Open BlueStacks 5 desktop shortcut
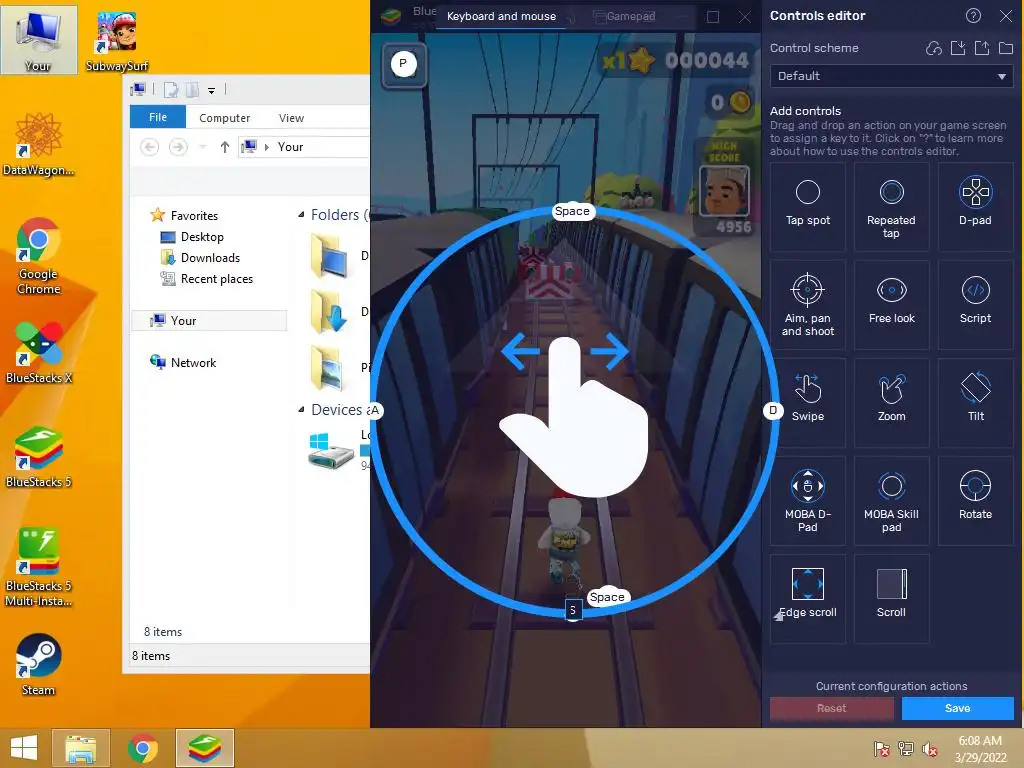This screenshot has width=1024, height=768. pyautogui.click(x=39, y=456)
